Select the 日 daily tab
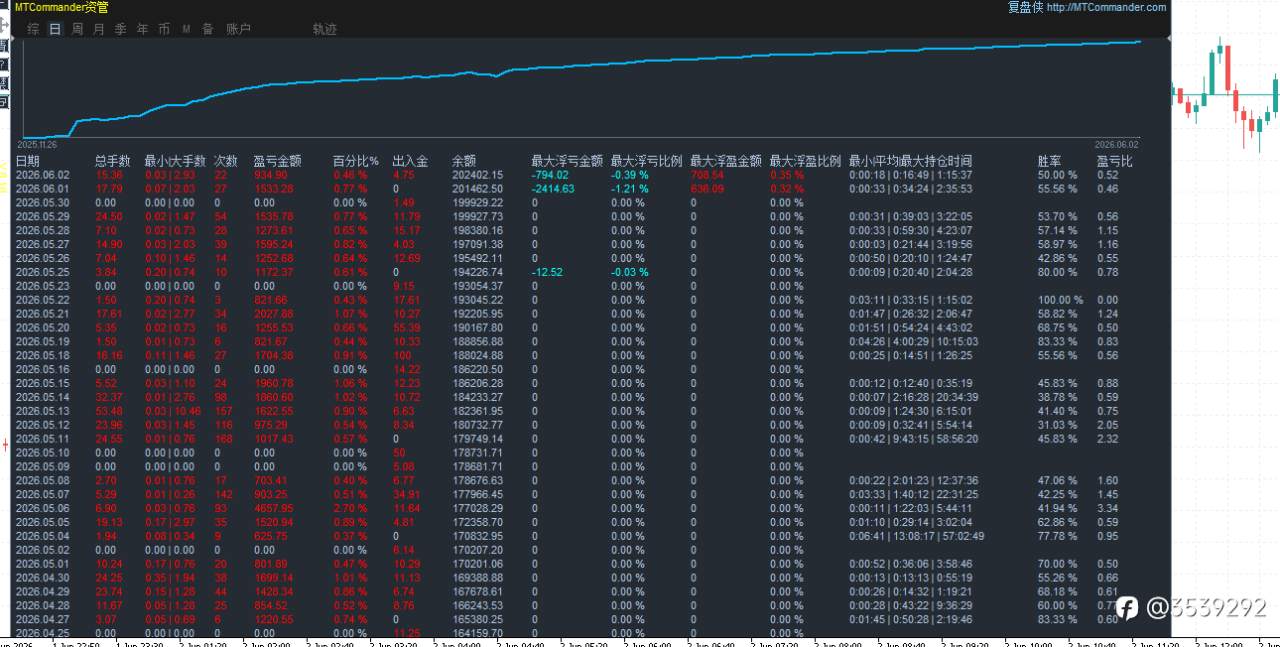 click(x=55, y=29)
